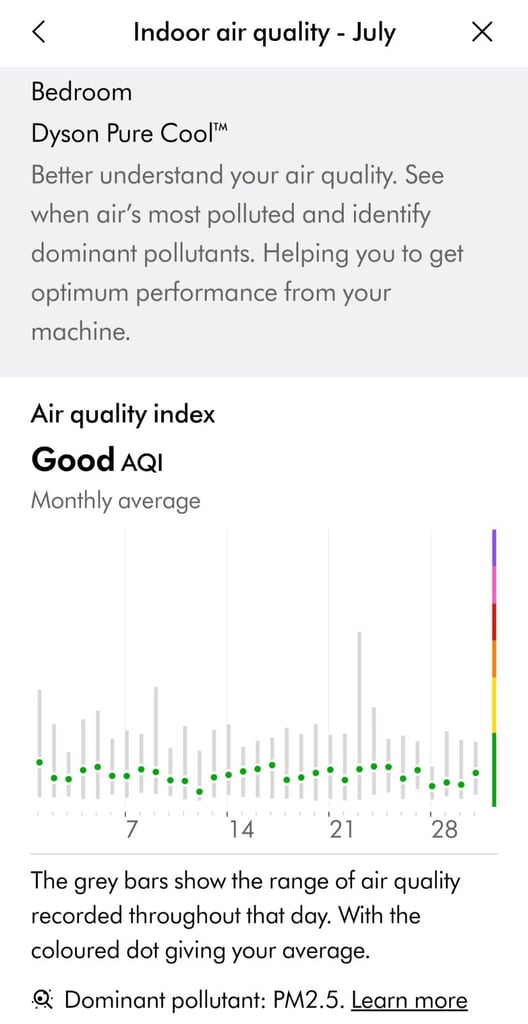
Task: Go back using the left chevron
Action: pyautogui.click(x=39, y=31)
